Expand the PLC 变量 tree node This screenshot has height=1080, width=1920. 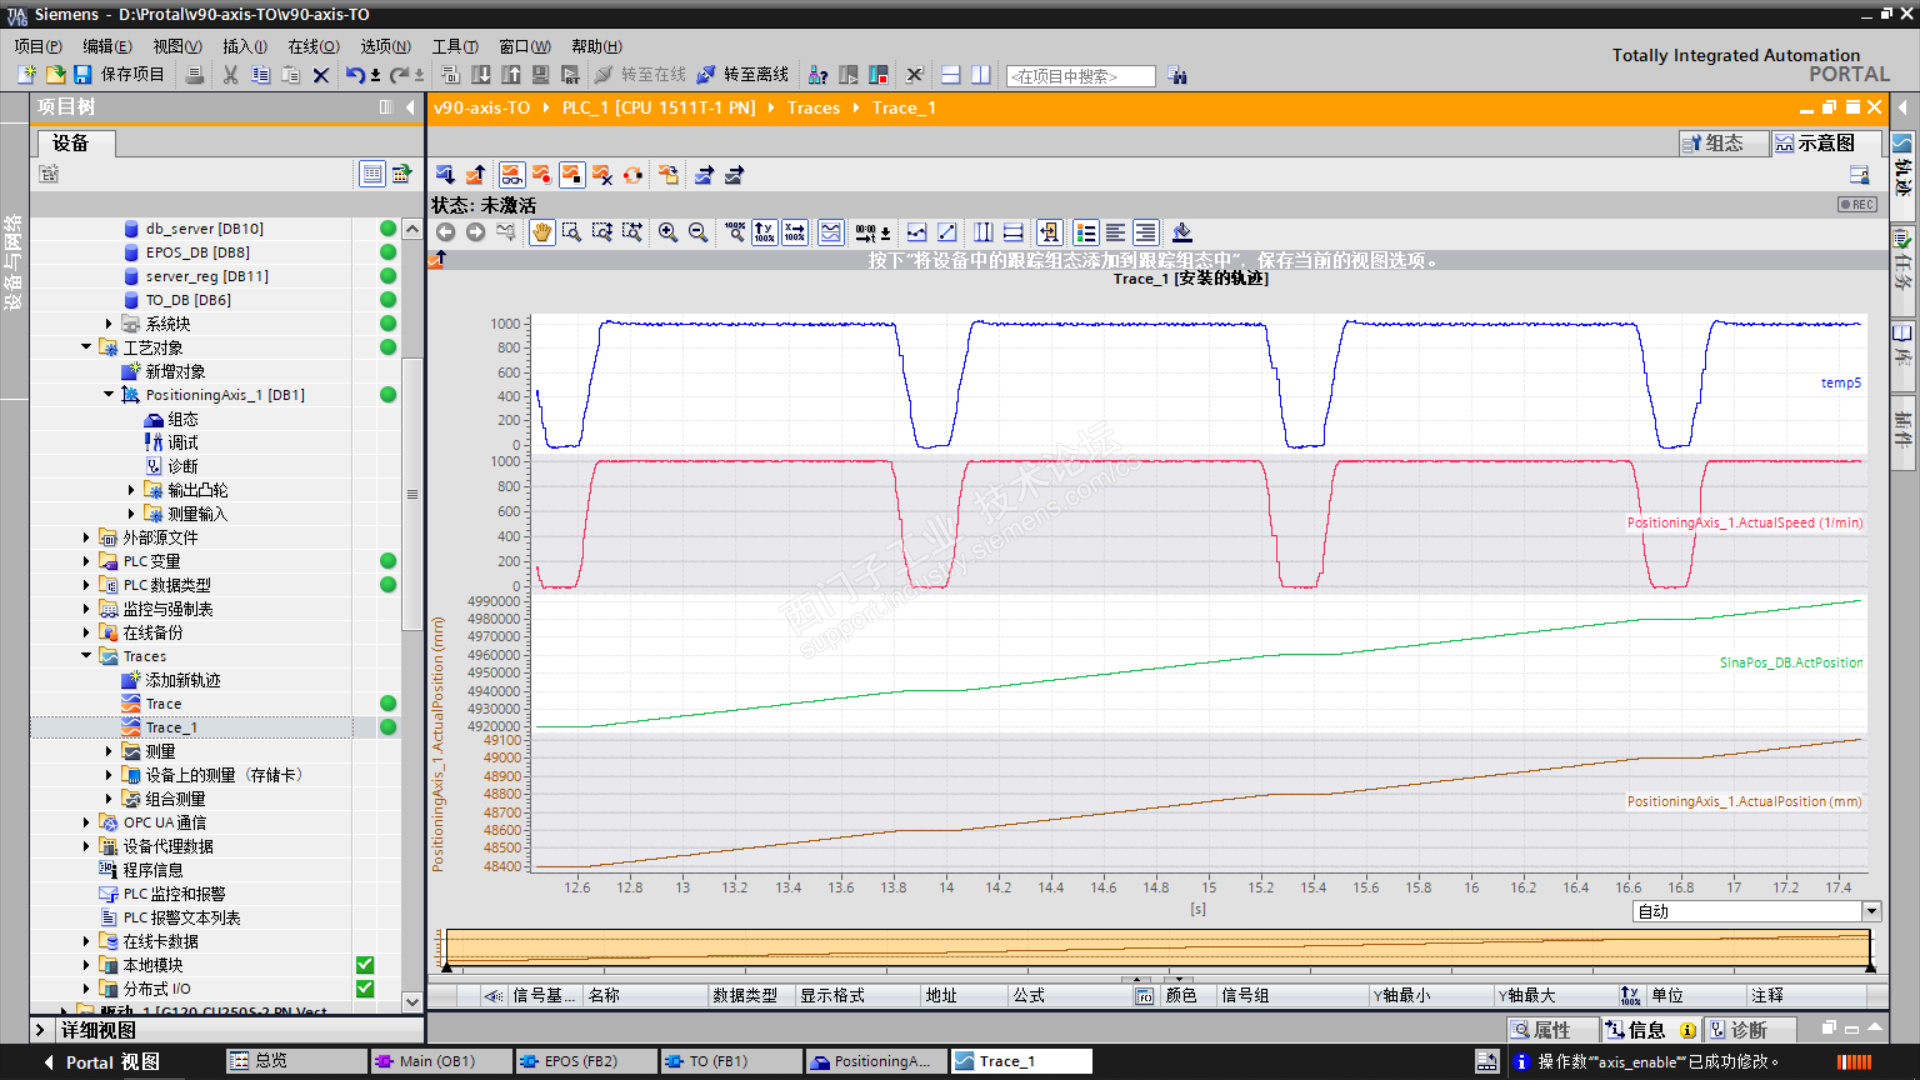pos(86,561)
